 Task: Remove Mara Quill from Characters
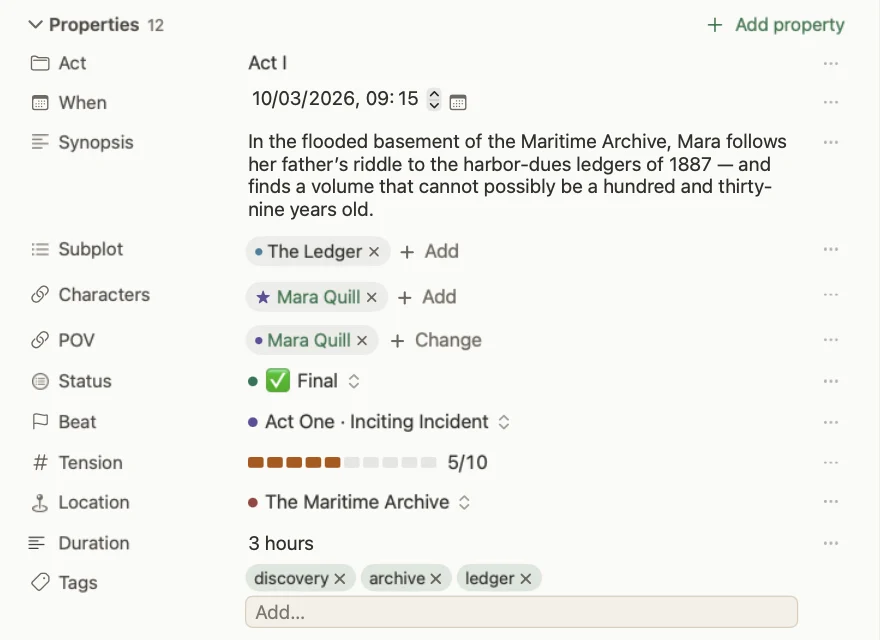(372, 297)
